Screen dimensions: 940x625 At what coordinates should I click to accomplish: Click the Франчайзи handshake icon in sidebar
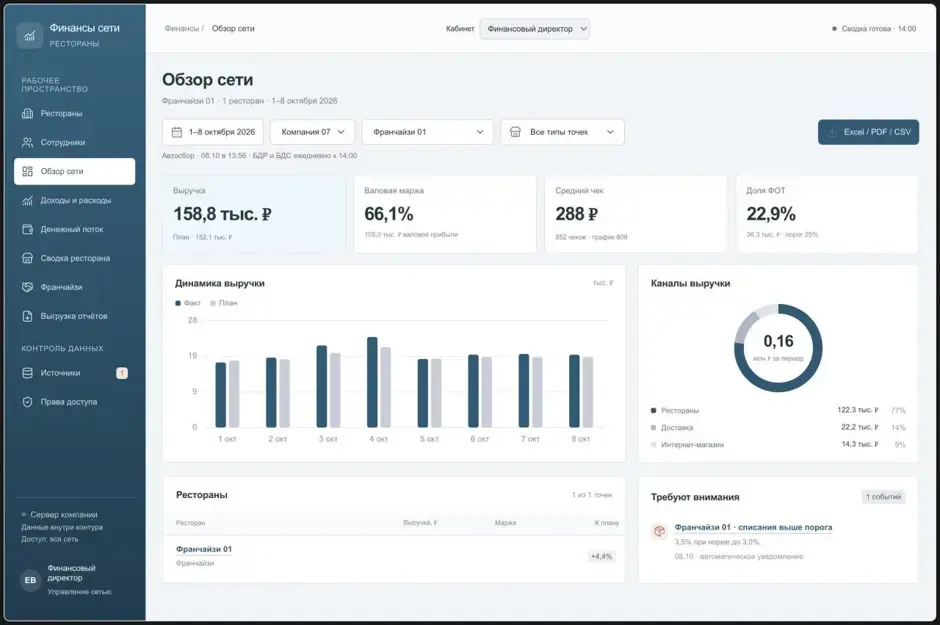coord(28,287)
